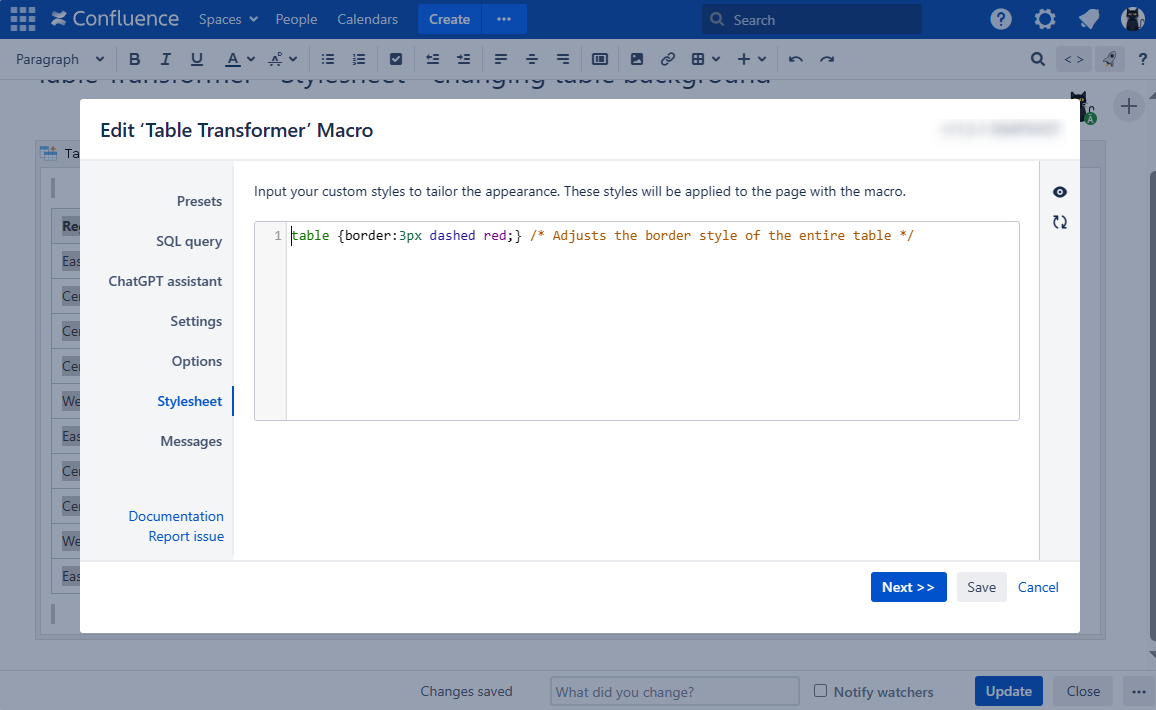Open the page actions ellipsis menu

(x=1138, y=692)
